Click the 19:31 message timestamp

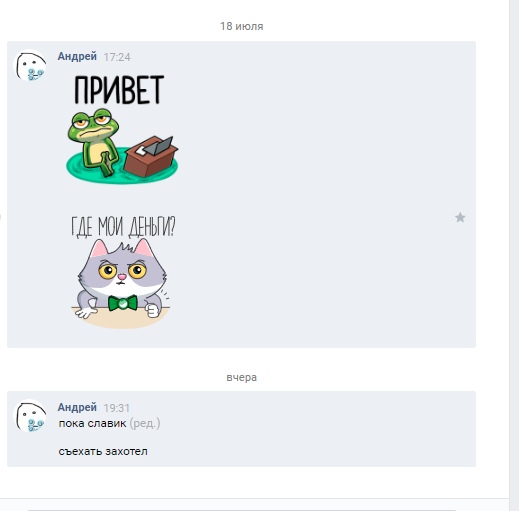click(x=116, y=408)
